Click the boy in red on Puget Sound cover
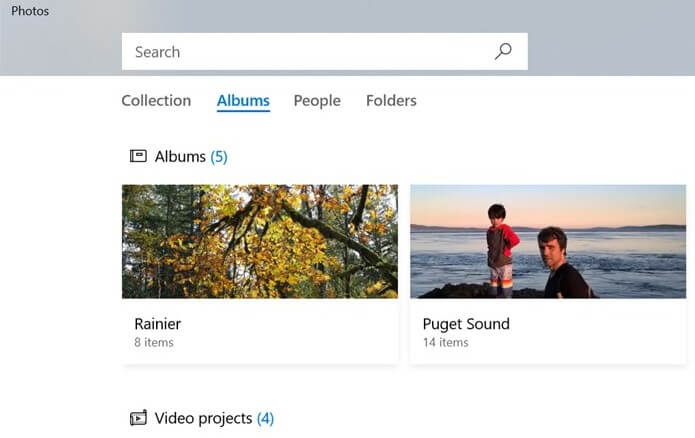This screenshot has width=695, height=438. tap(501, 245)
